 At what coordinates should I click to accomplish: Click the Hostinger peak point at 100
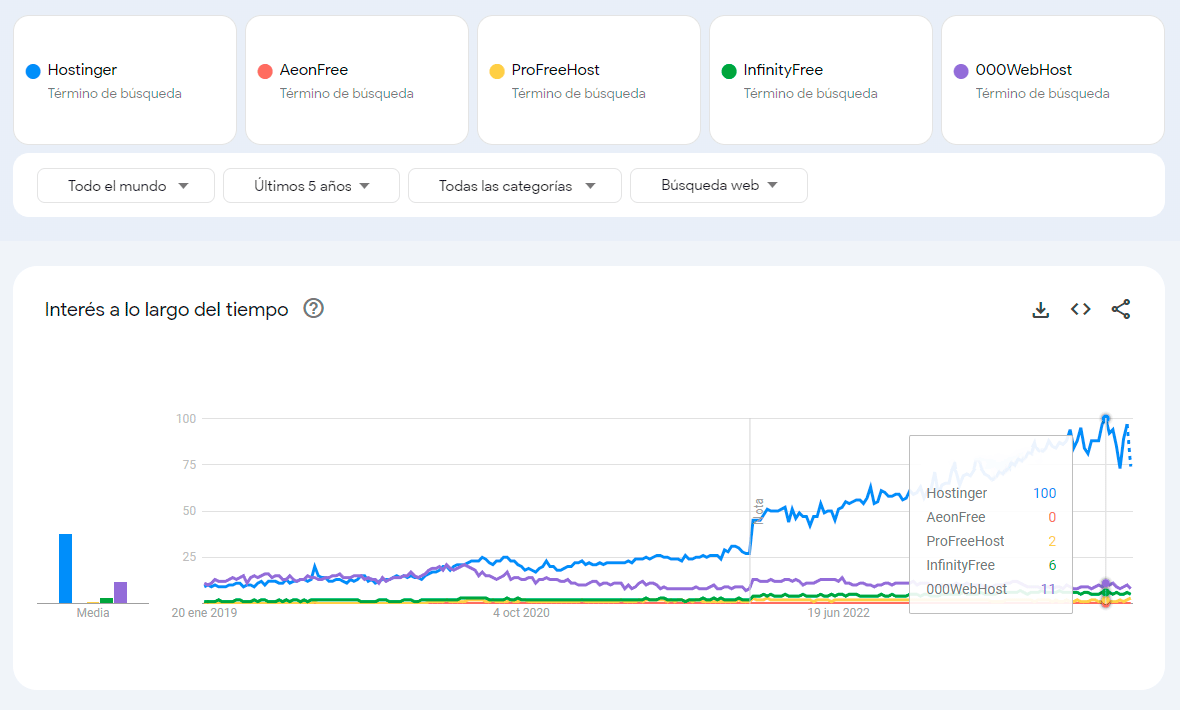1105,418
